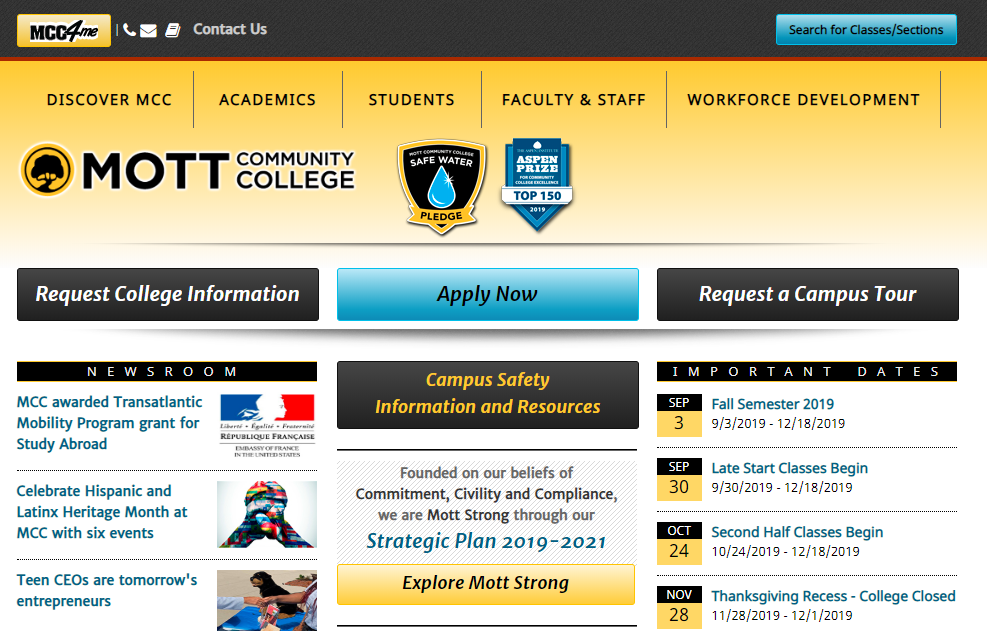987x631 pixels.
Task: Click the Safe Water Pledge badge
Action: pos(441,186)
